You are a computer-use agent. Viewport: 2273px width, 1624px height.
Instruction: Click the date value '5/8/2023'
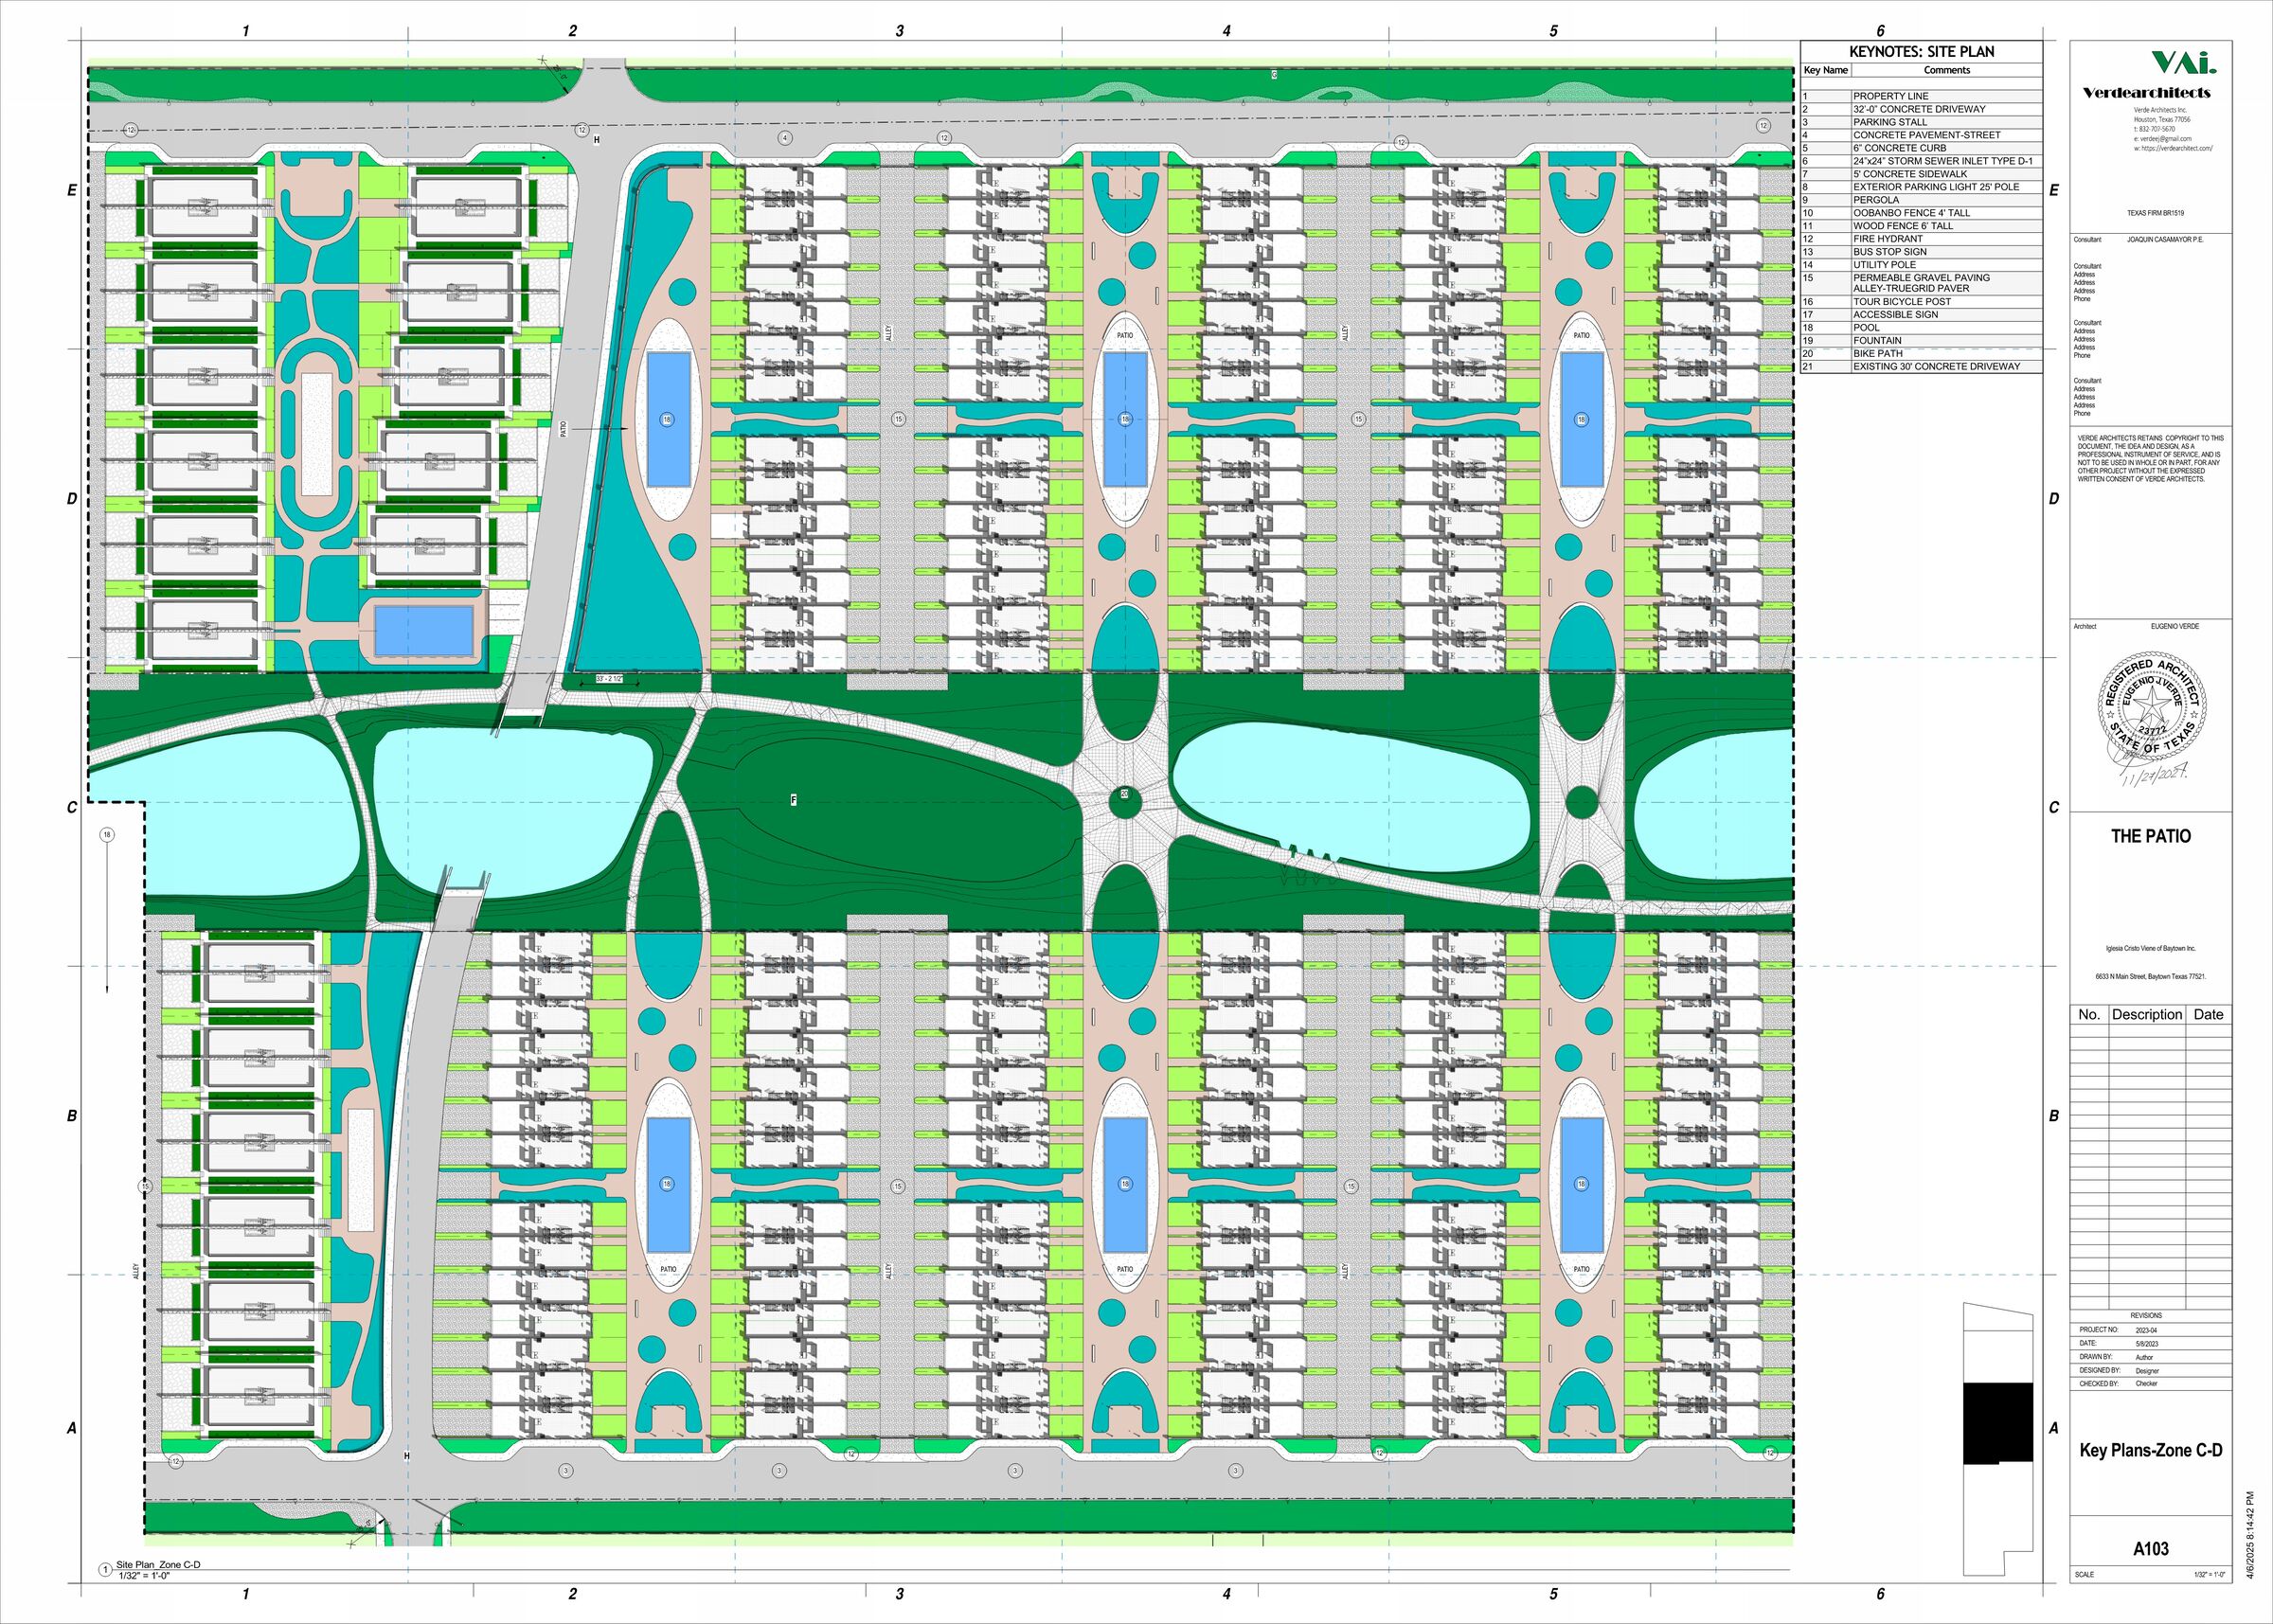coord(2147,1343)
